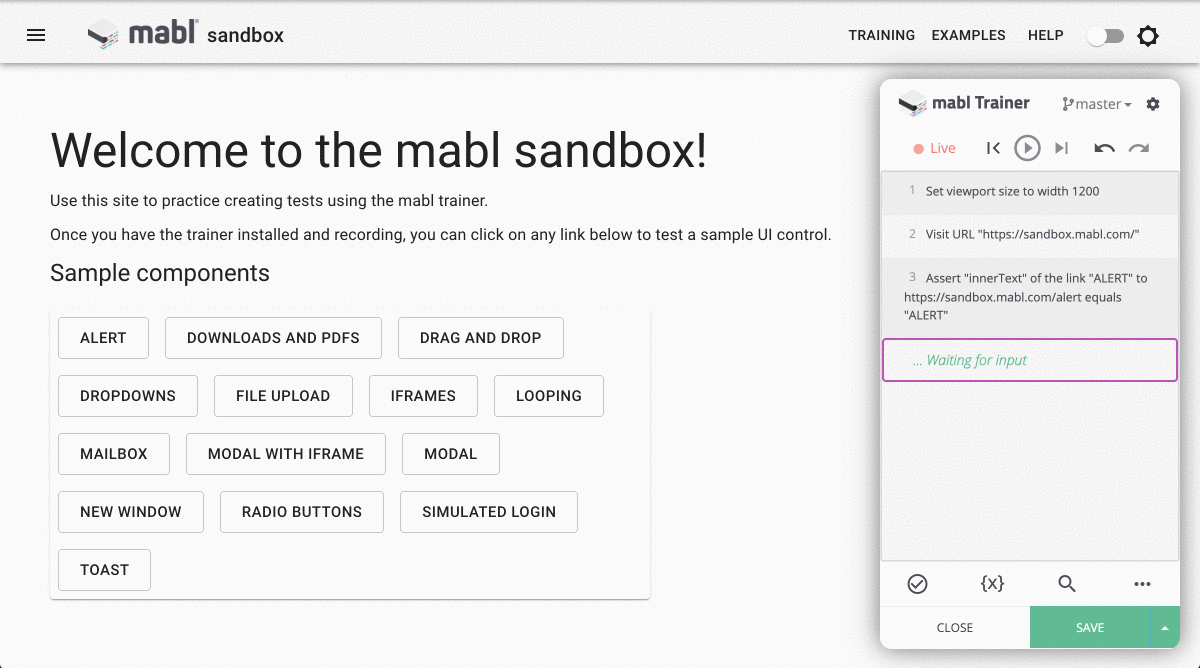1200x668 pixels.
Task: Open the DRAG AND DROP component
Action: [481, 338]
